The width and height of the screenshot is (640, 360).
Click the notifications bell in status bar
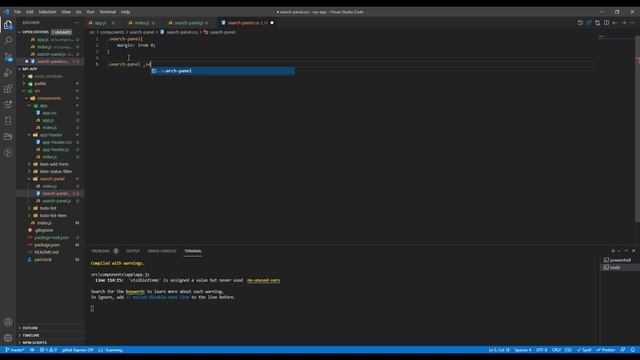(x=633, y=350)
